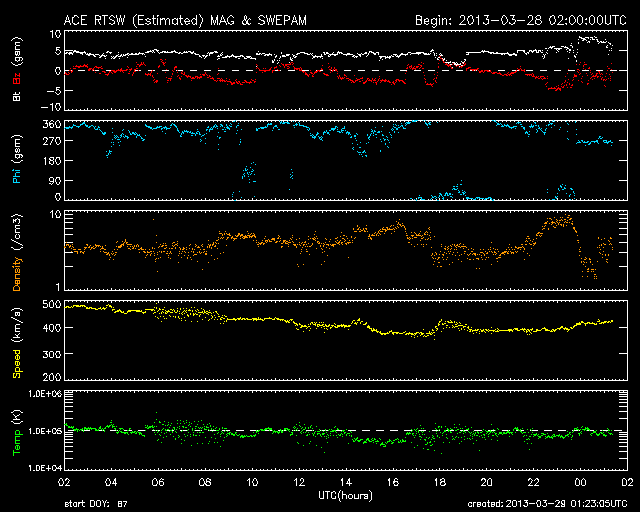
Task: Click the '270' tick label on Phi axis
Action: tap(52, 141)
